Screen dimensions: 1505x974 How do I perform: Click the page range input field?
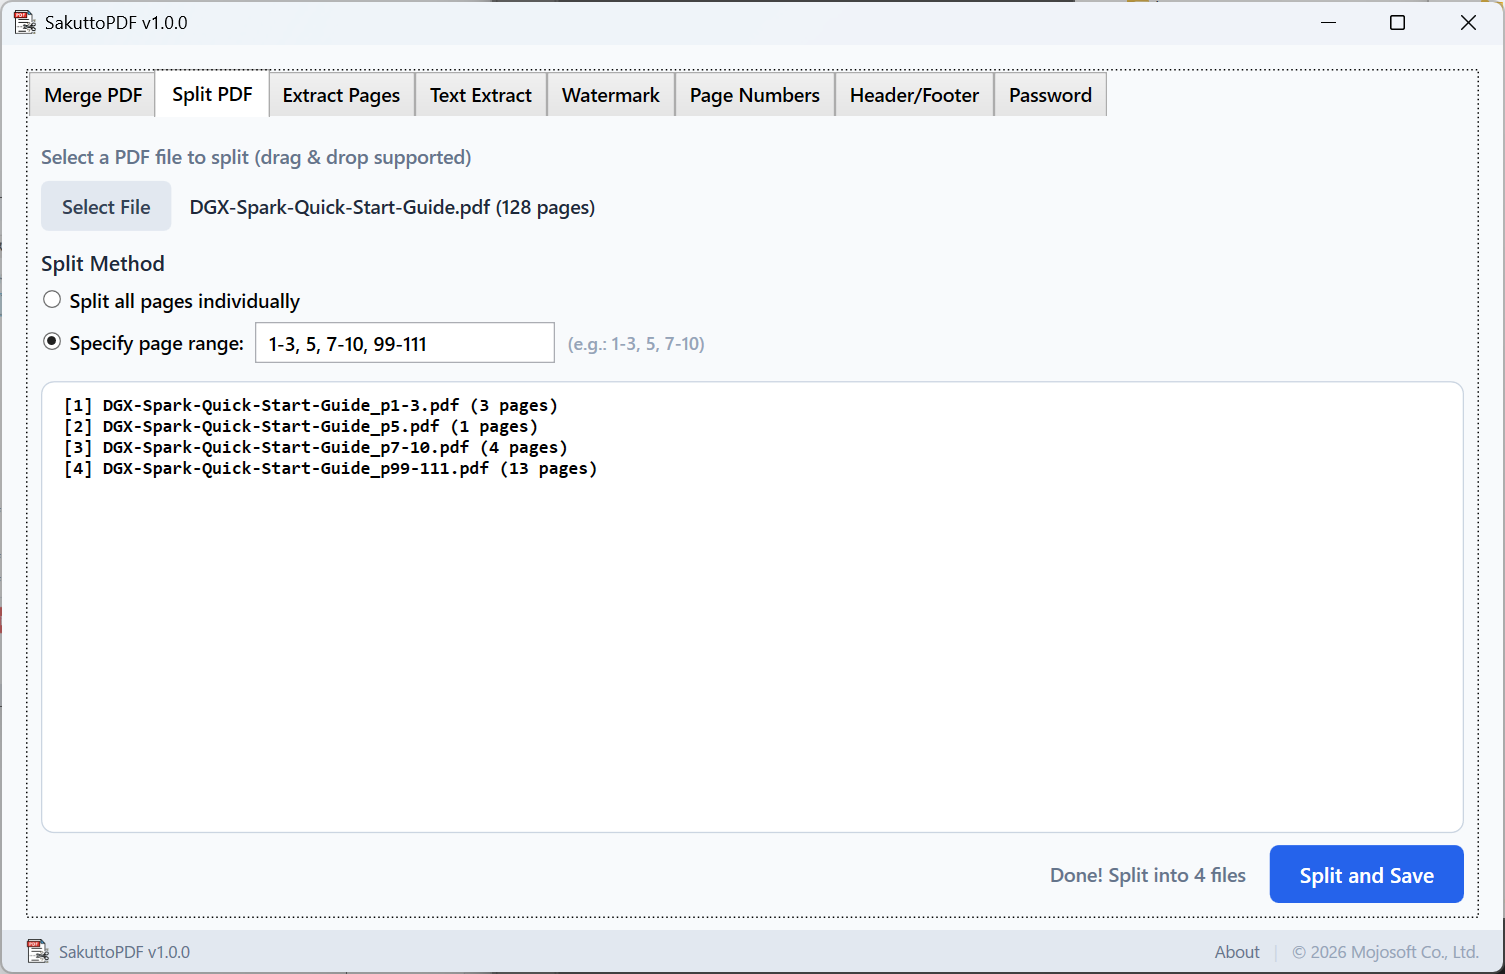point(404,343)
